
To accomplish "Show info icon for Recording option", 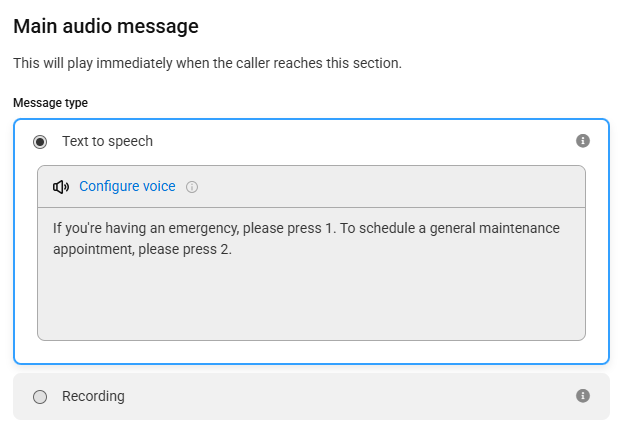I will coord(582,396).
